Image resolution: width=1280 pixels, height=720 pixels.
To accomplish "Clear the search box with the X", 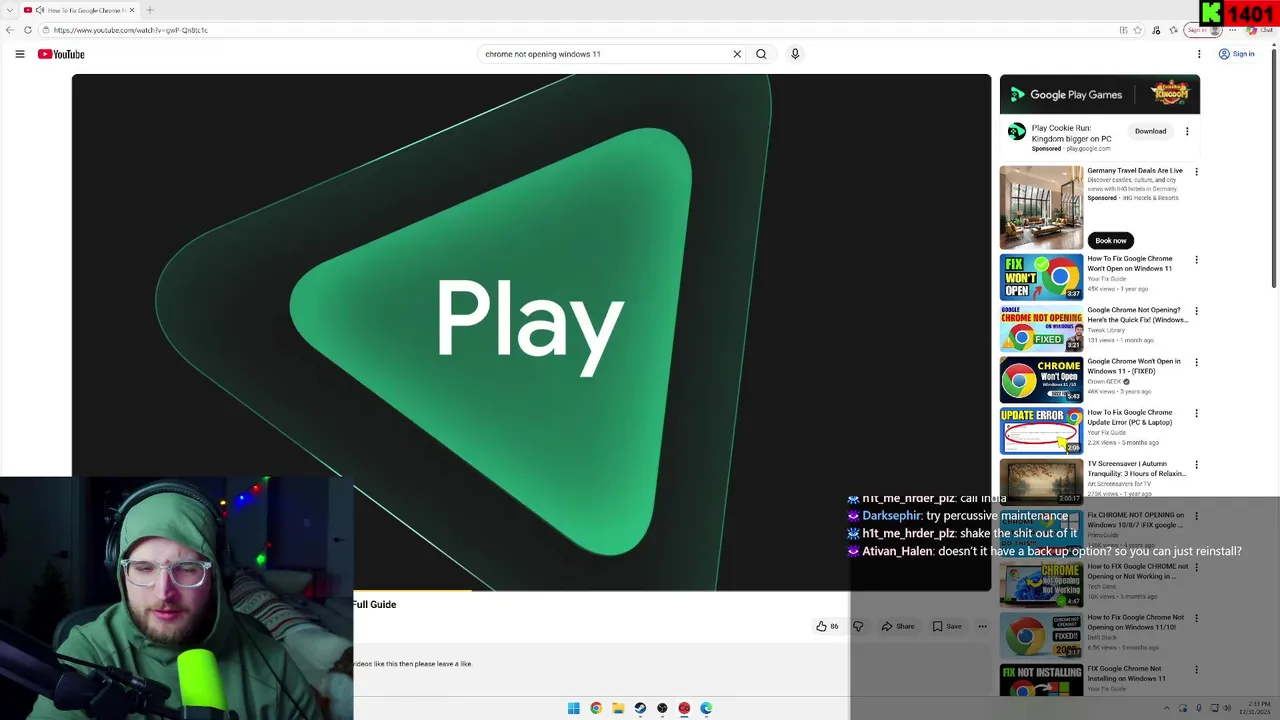I will click(737, 54).
